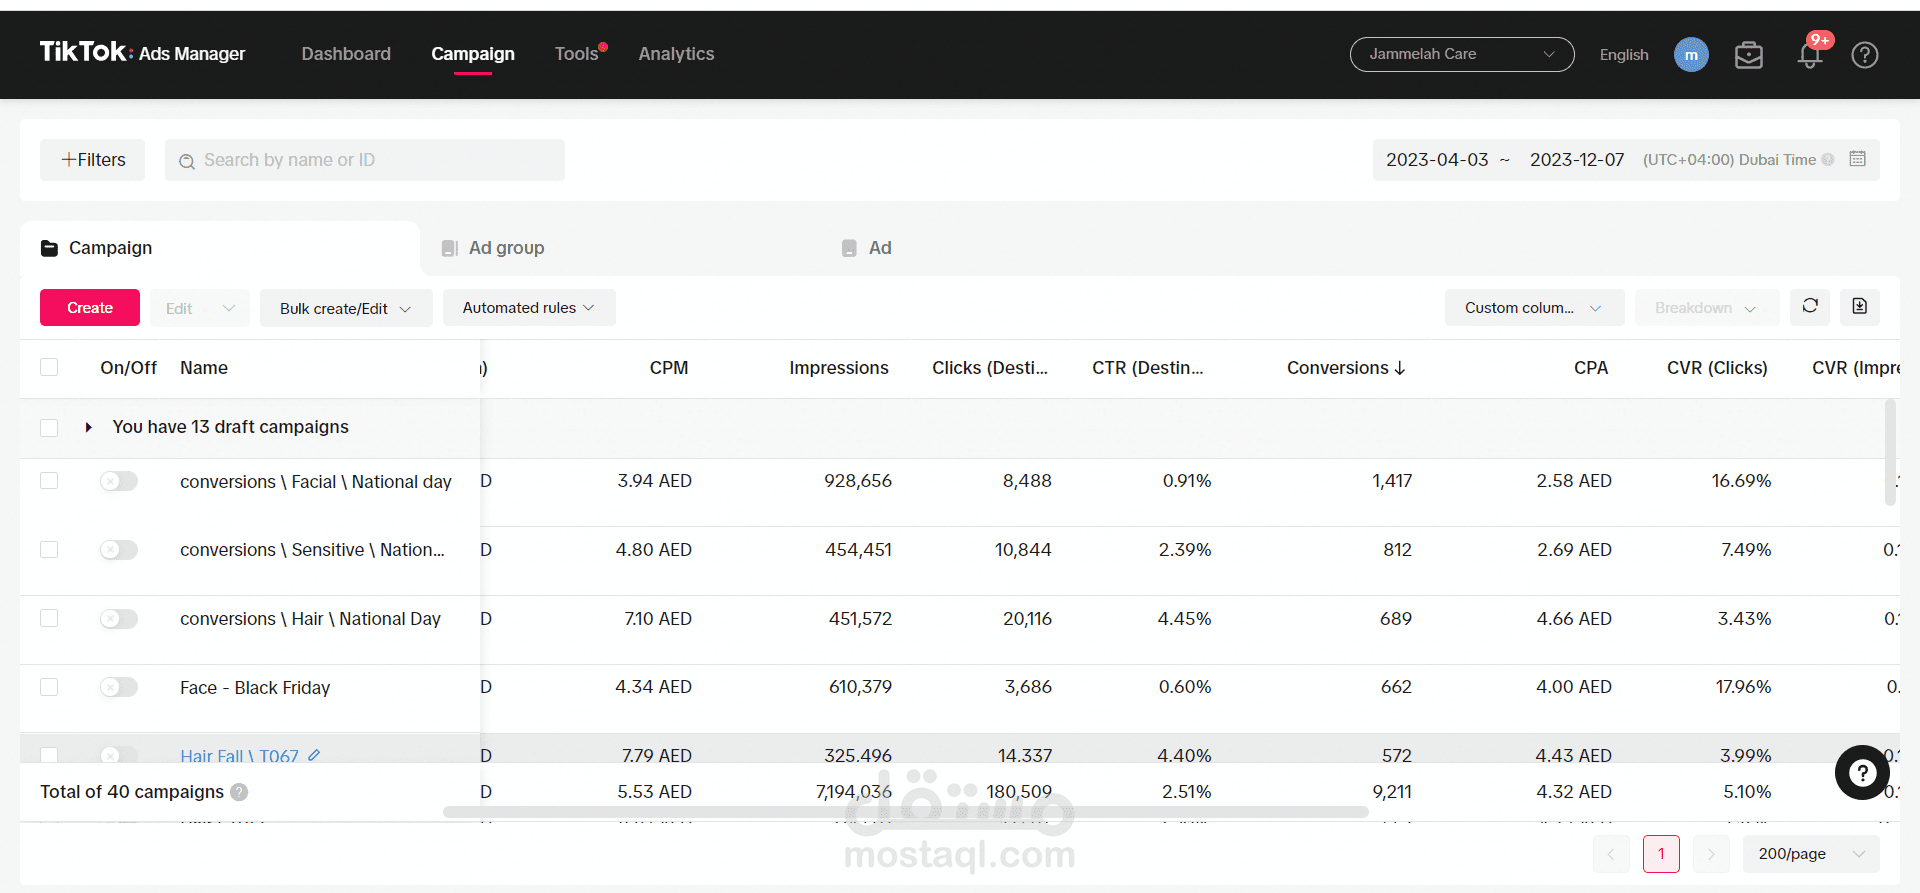Open the Jammelah Care account dropdown
The height and width of the screenshot is (893, 1920).
(x=1462, y=54)
